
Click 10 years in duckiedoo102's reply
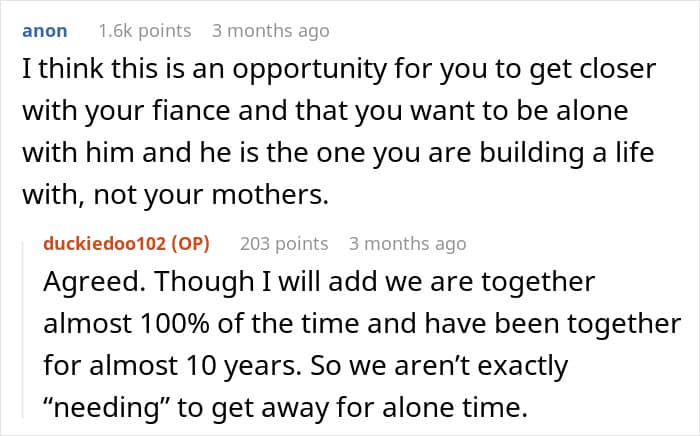tap(242, 366)
